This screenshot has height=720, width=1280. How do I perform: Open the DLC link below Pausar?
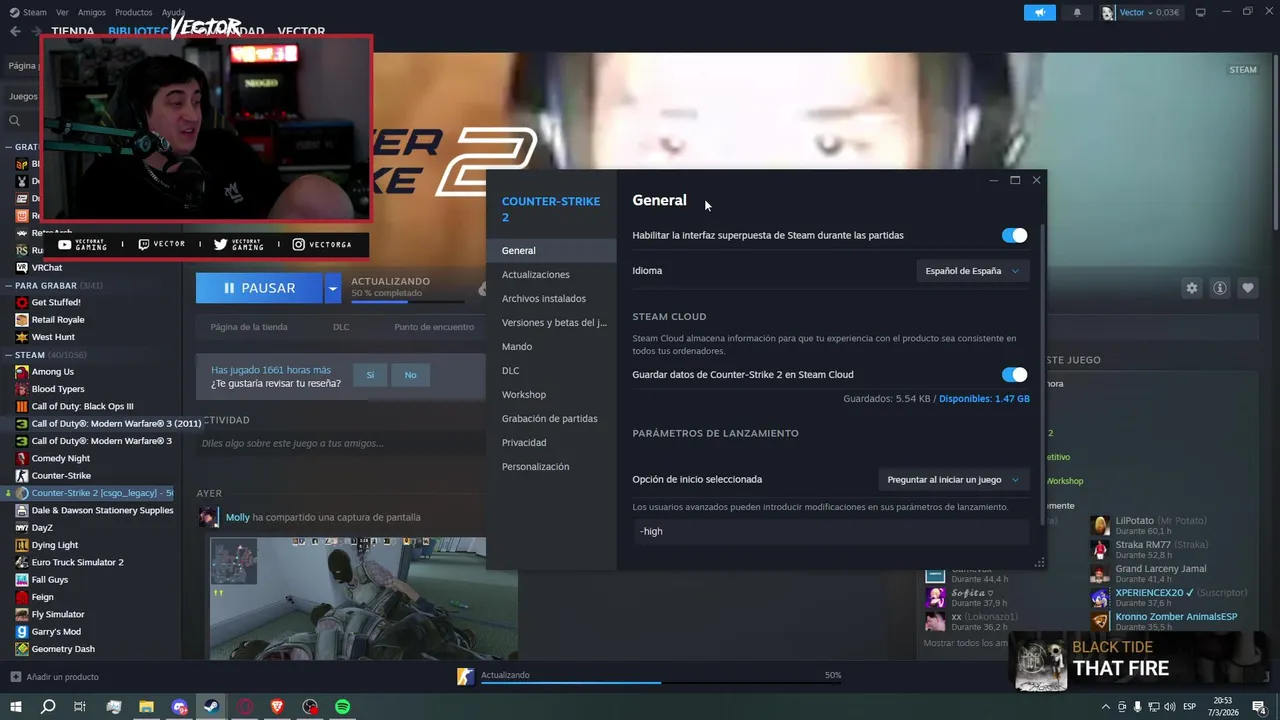341,327
